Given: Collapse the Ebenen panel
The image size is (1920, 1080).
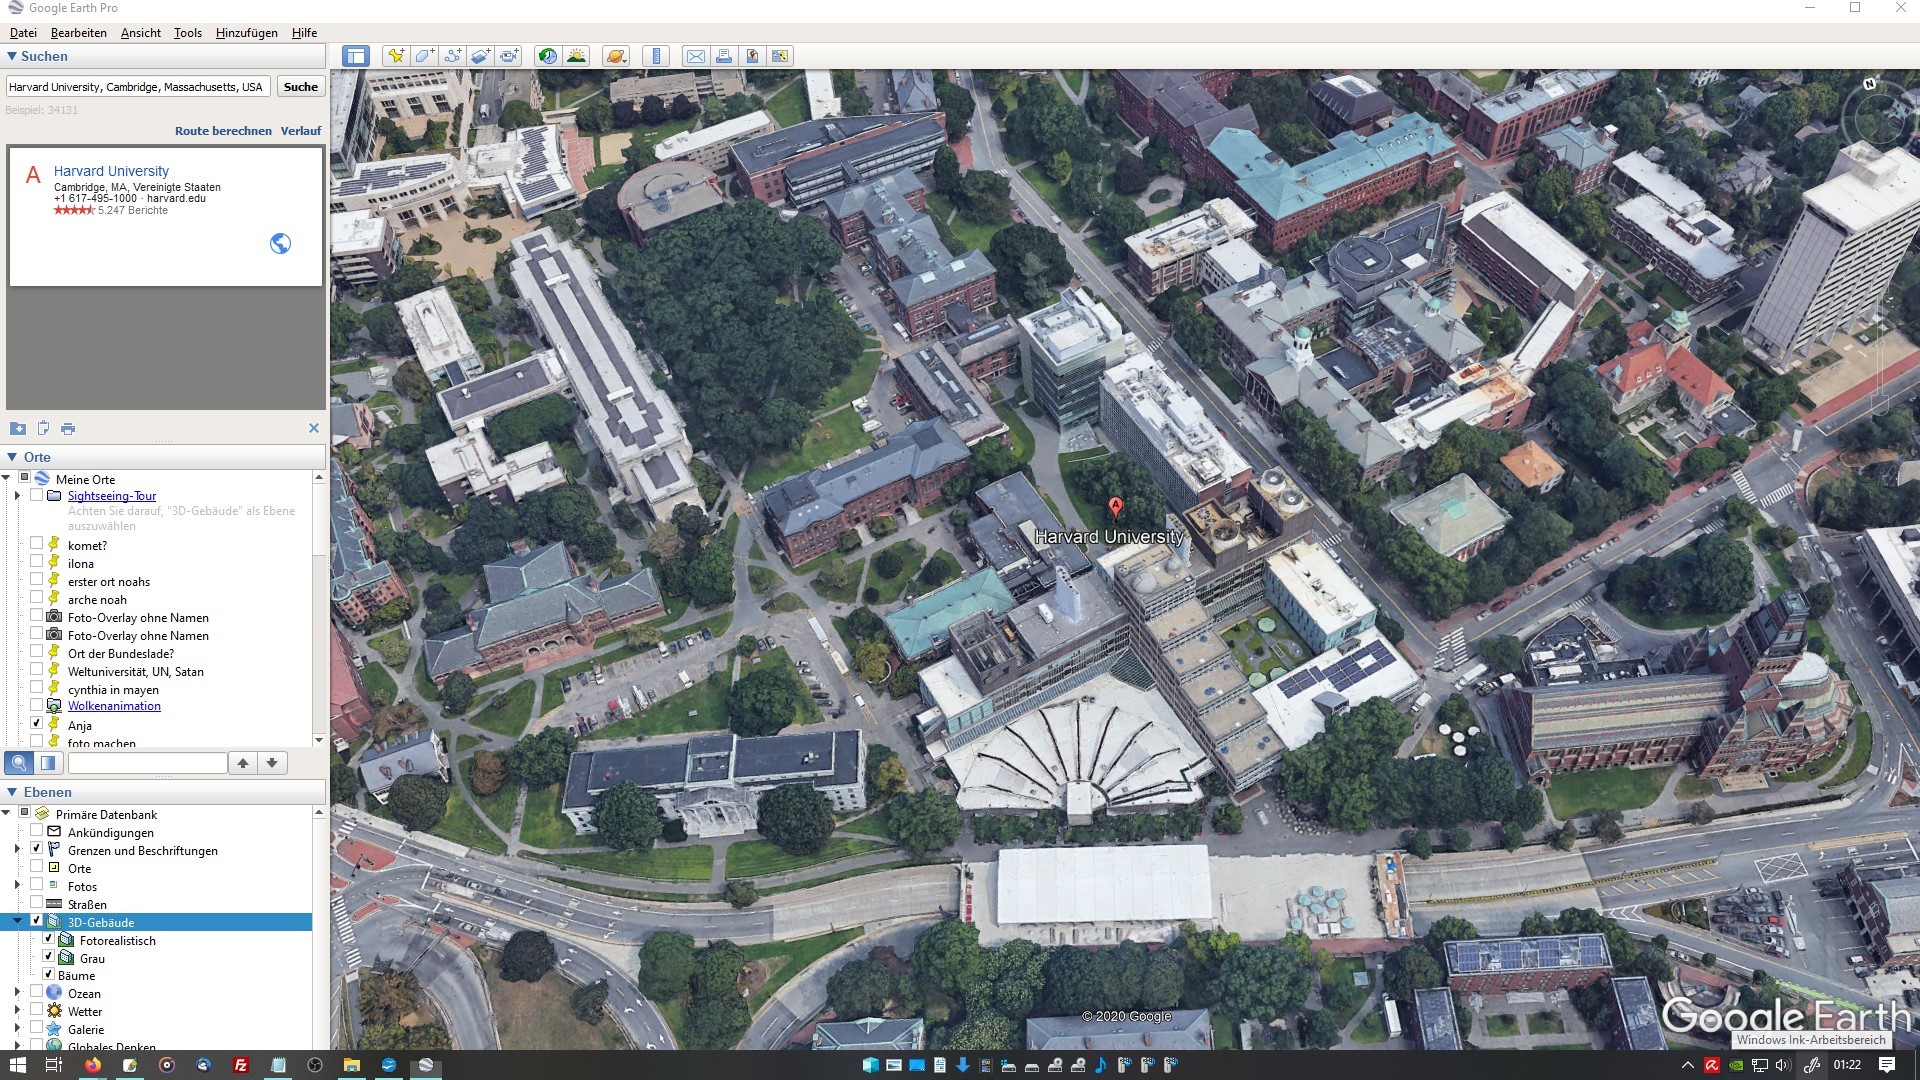Looking at the screenshot, I should [x=12, y=792].
